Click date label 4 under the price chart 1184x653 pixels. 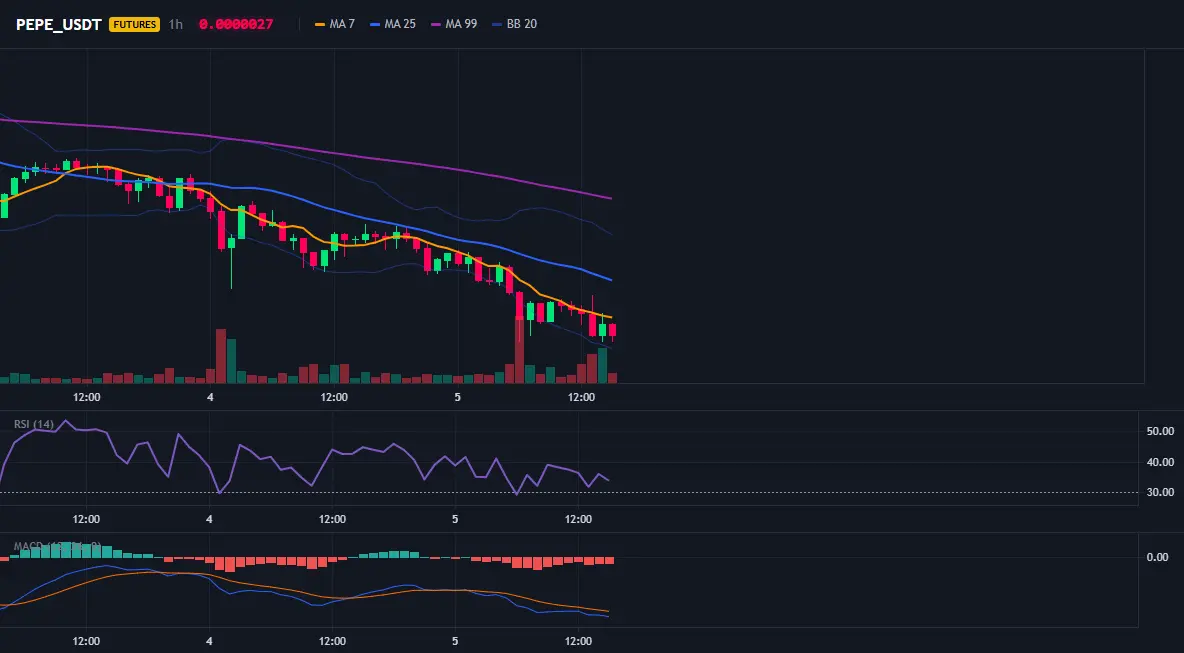click(x=210, y=397)
